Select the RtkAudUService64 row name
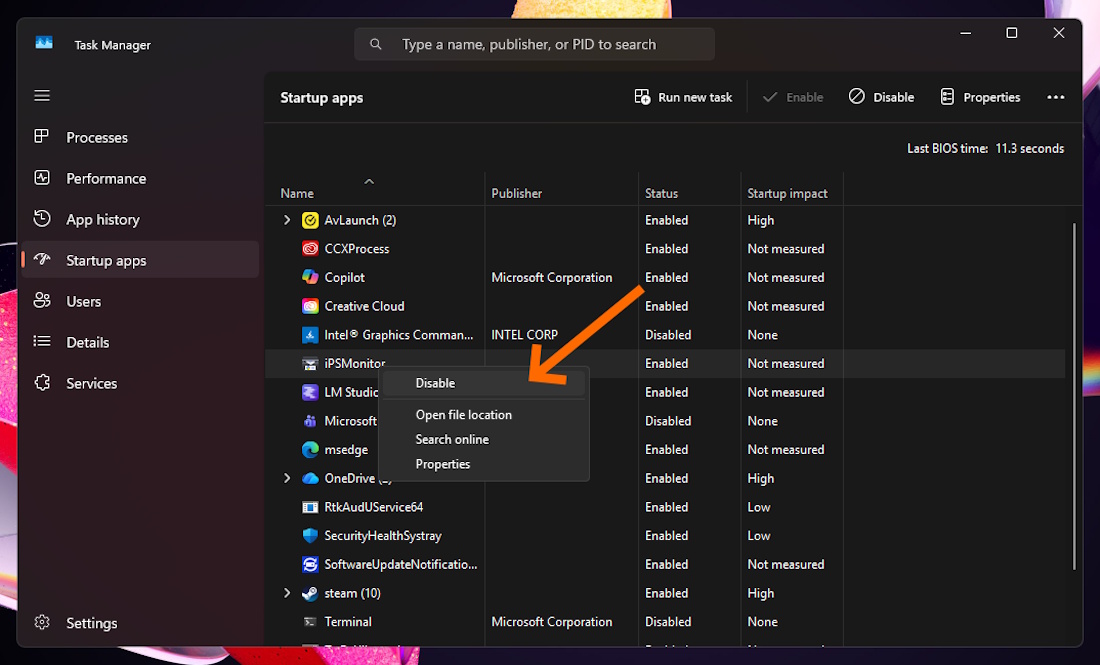This screenshot has width=1100, height=665. click(x=373, y=507)
